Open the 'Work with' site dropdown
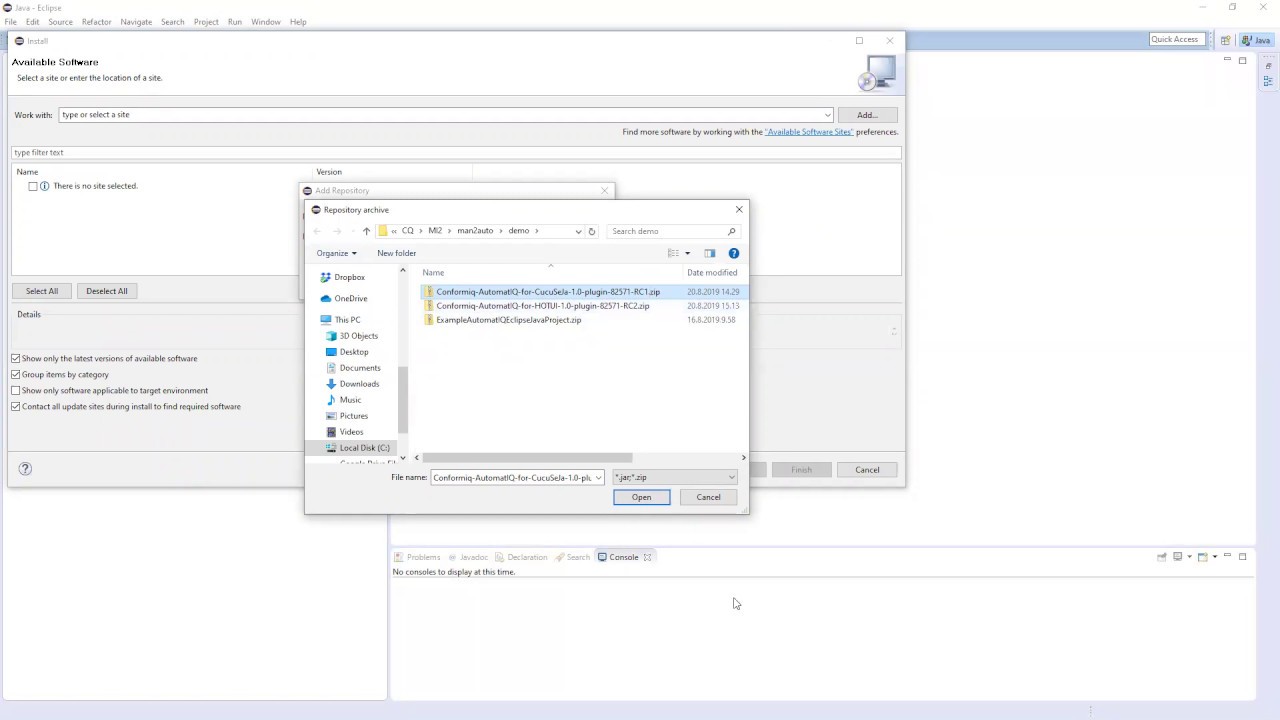Image resolution: width=1280 pixels, height=720 pixels. (x=827, y=115)
